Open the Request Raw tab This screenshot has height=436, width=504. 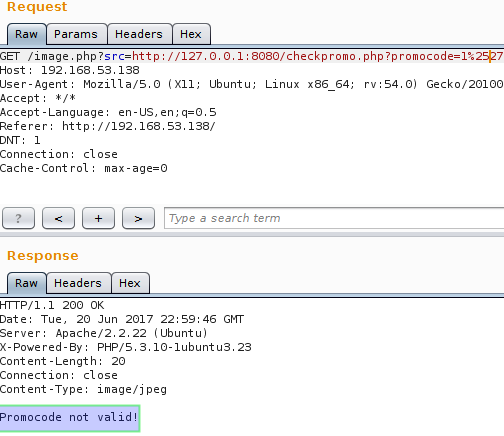coord(27,34)
